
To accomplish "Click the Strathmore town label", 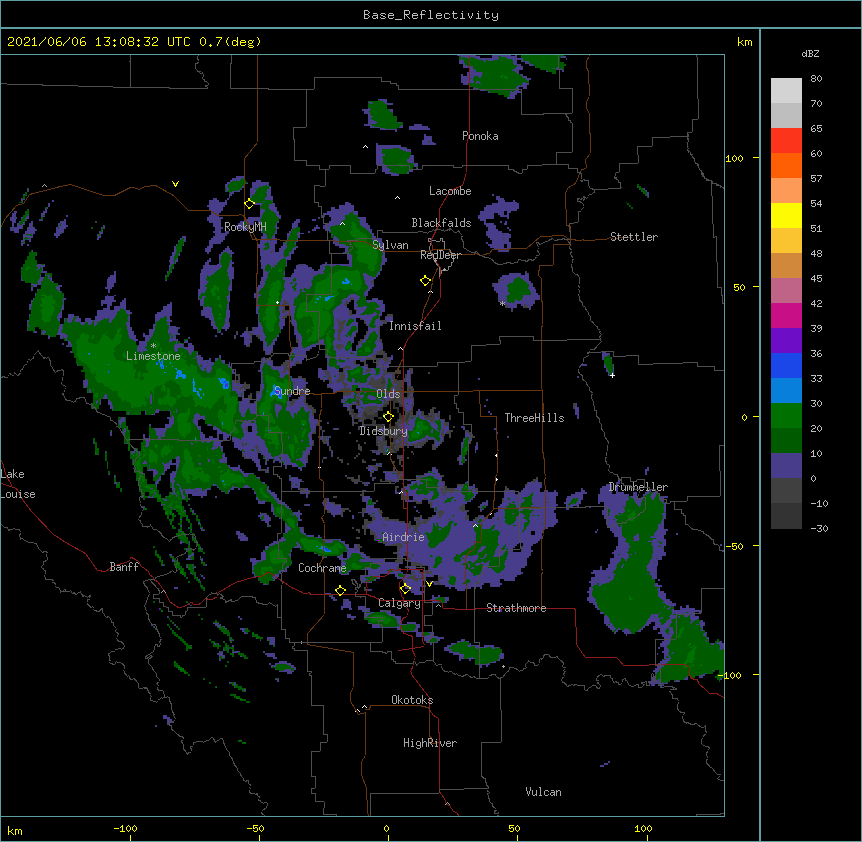I will point(516,608).
